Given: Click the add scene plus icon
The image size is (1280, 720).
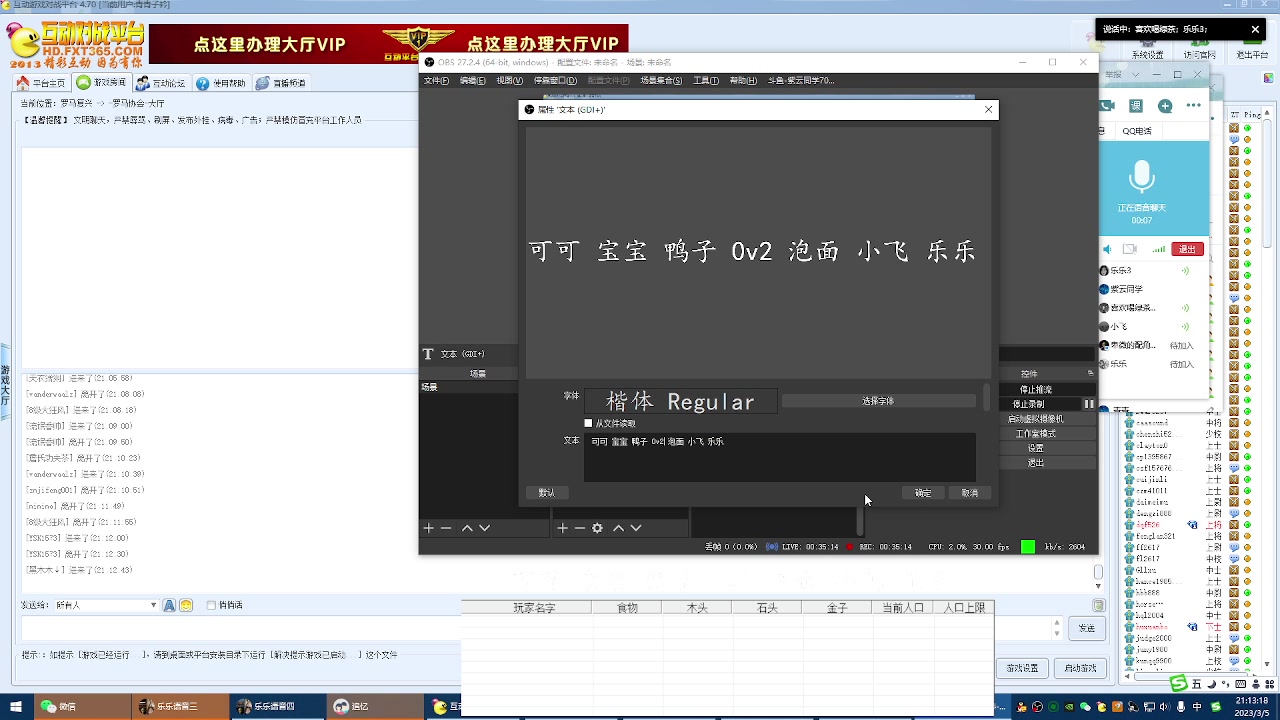Looking at the screenshot, I should (x=428, y=528).
